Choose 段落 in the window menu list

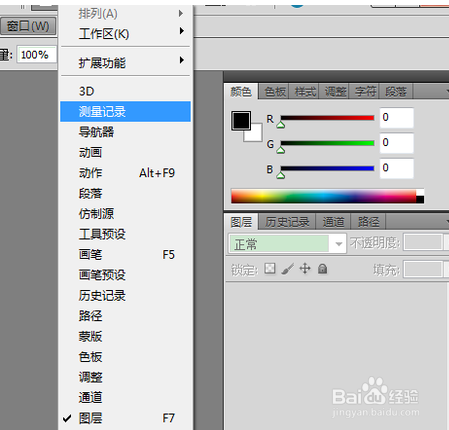coord(125,193)
